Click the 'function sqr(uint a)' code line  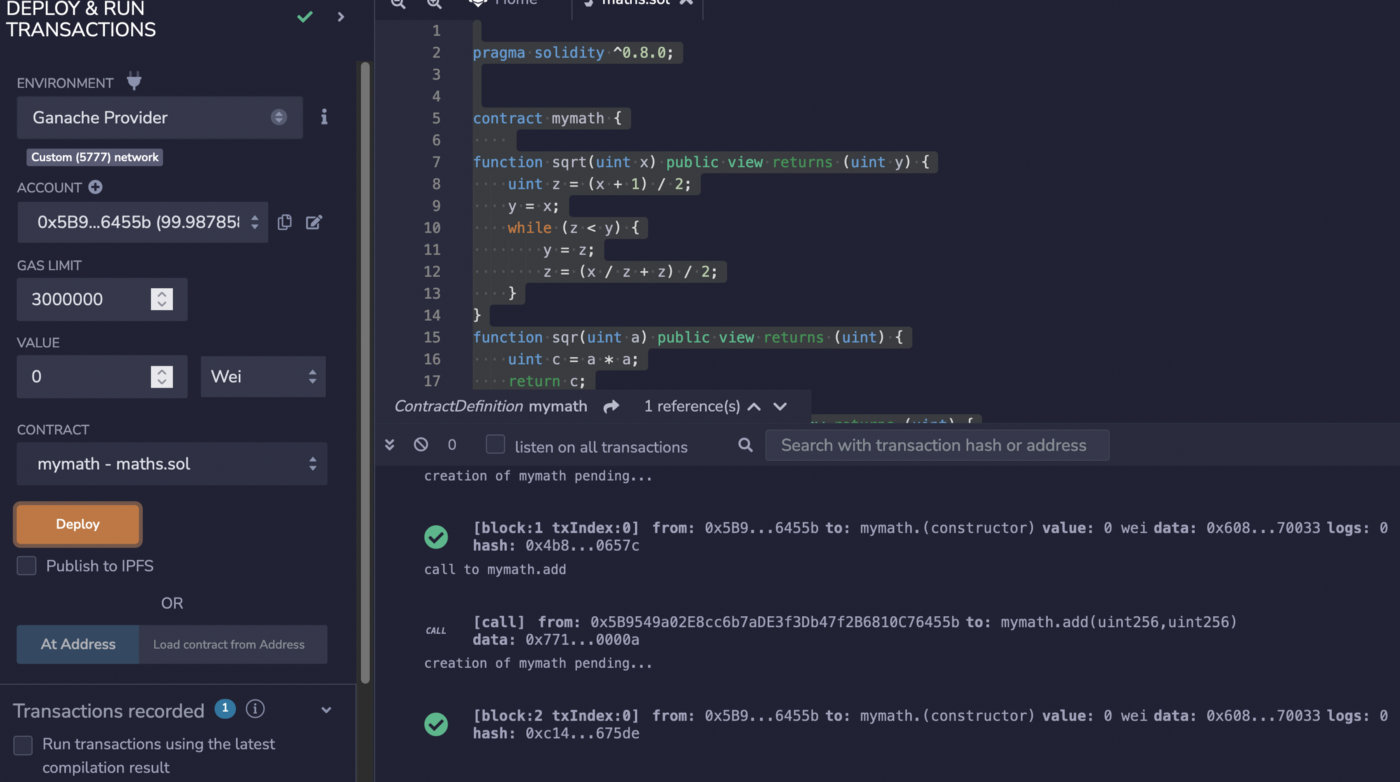[x=687, y=337]
